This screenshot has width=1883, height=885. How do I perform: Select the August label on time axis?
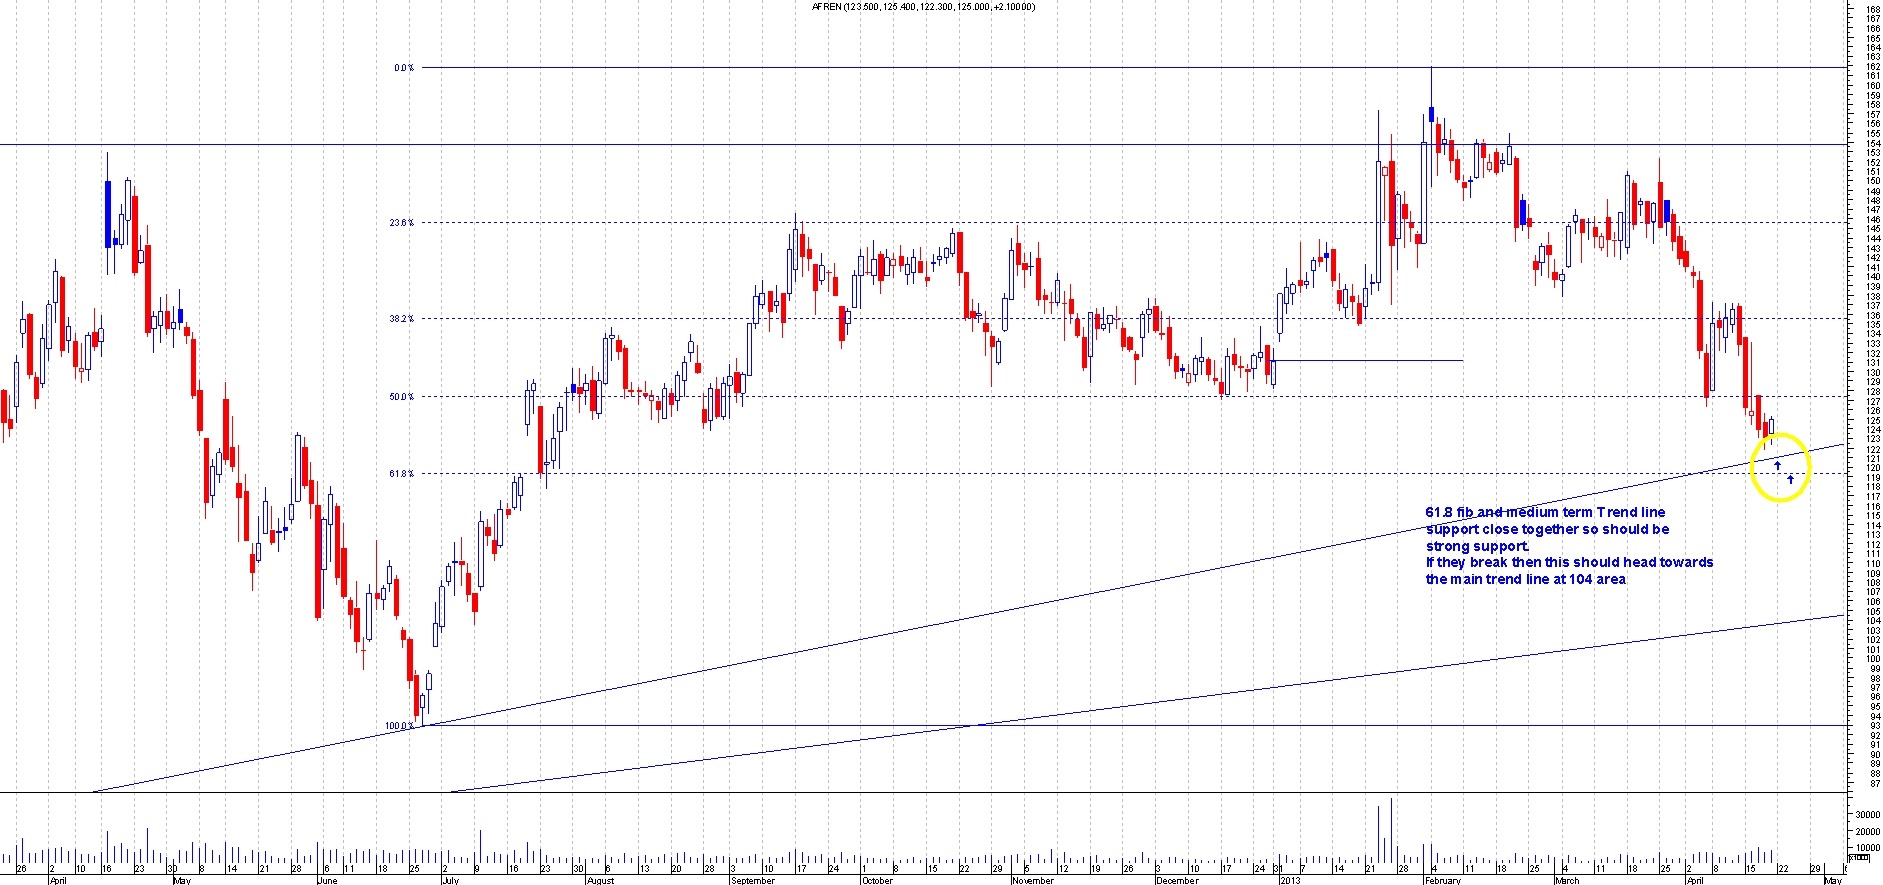(x=600, y=880)
